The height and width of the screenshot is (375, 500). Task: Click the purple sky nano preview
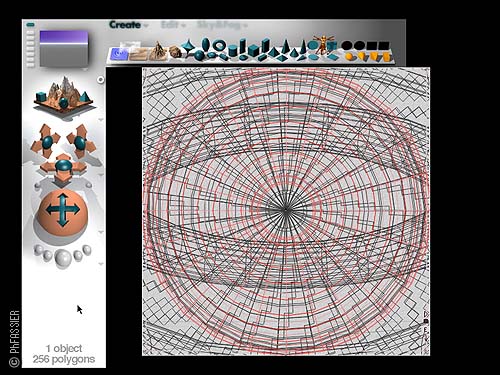[64, 49]
